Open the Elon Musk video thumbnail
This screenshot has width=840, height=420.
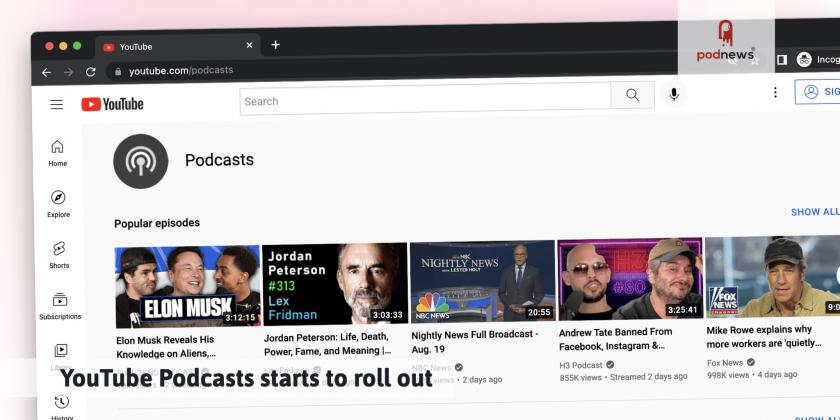coord(188,287)
